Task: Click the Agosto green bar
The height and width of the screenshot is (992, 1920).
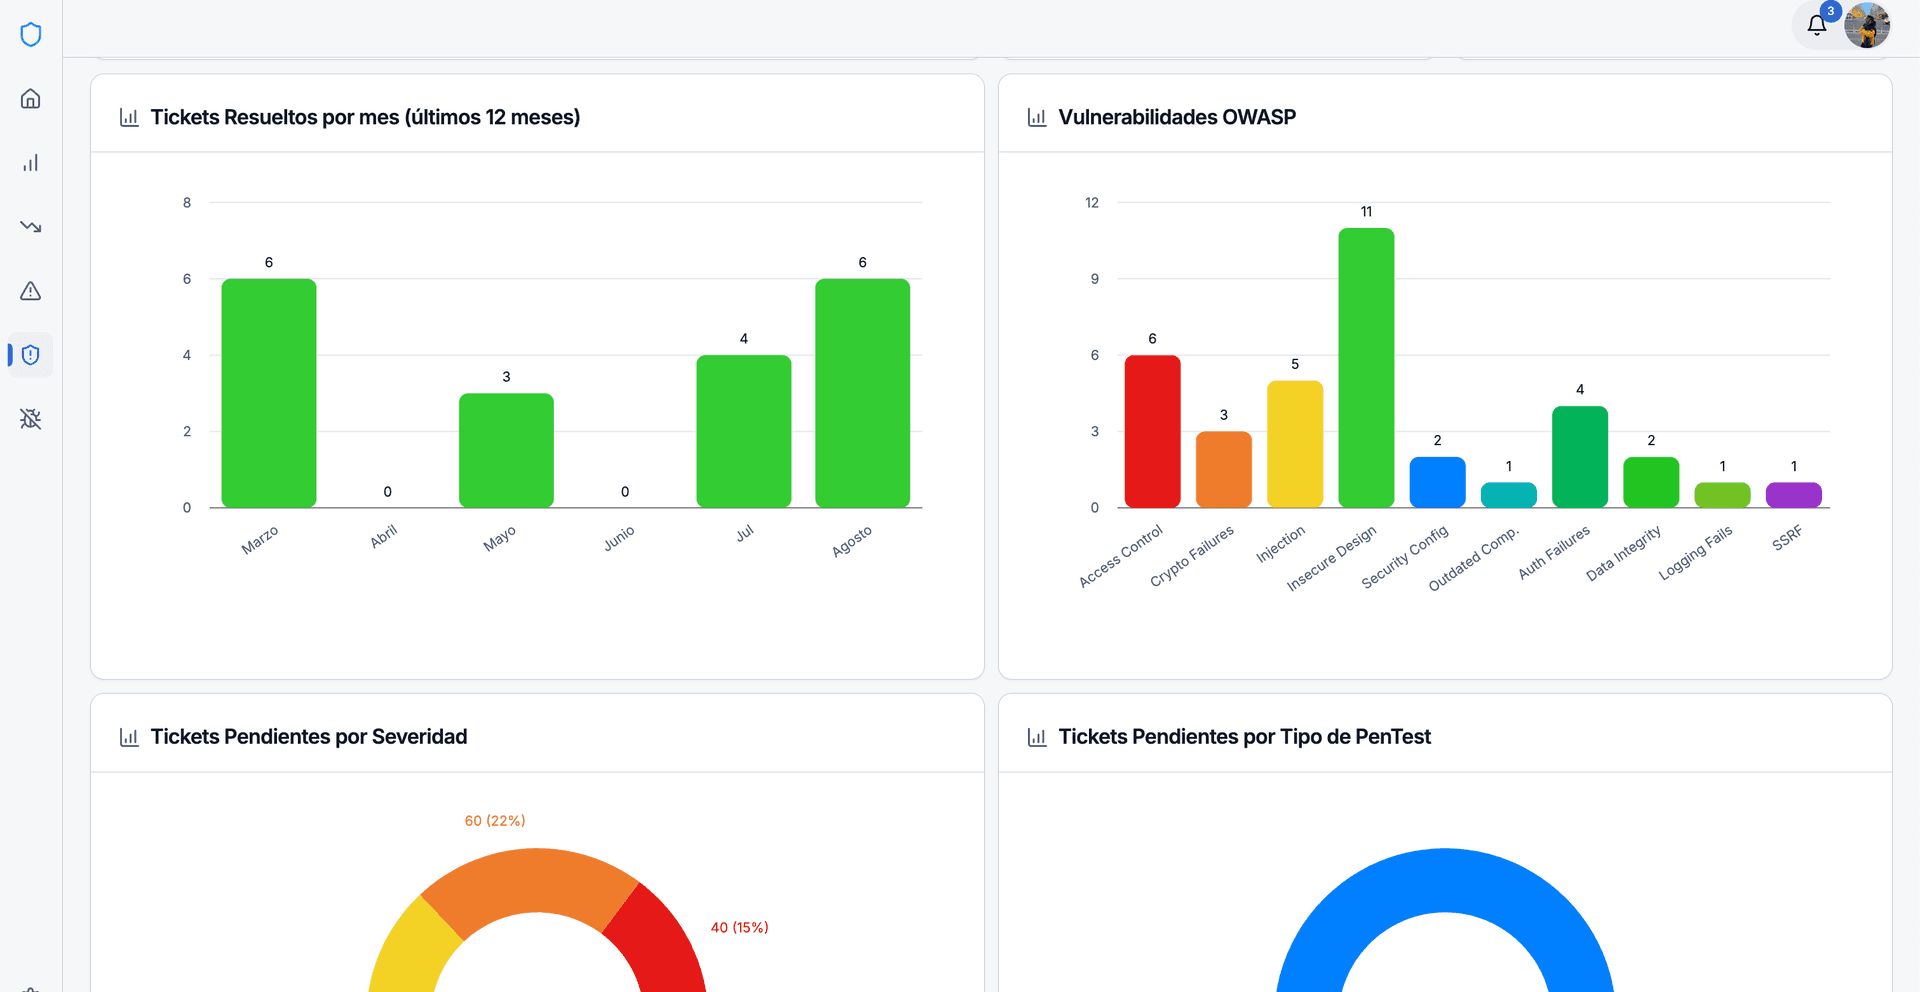Action: 862,393
